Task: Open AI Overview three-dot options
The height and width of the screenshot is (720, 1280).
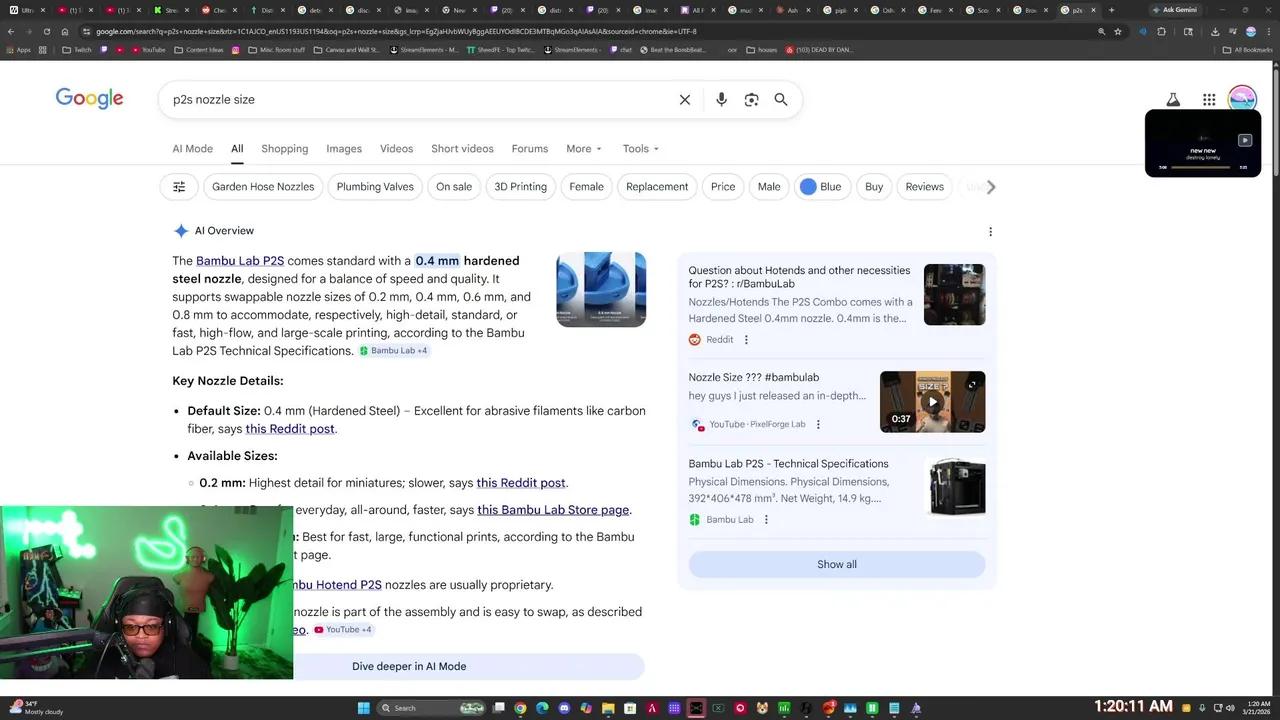Action: [x=990, y=231]
